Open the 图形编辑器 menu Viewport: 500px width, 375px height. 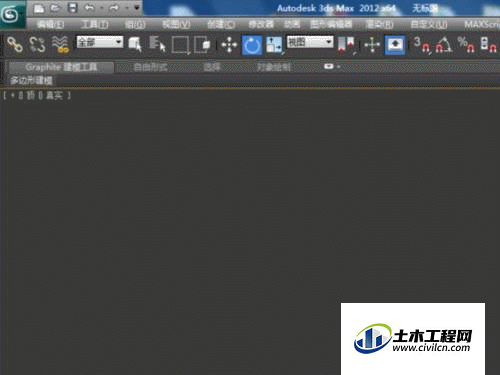tap(331, 24)
